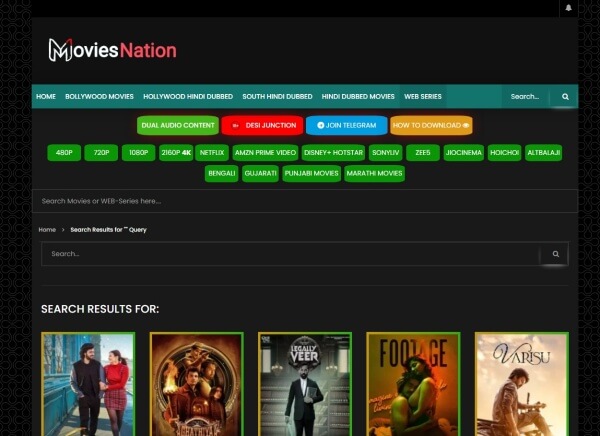
Task: Open BOLLYWOOD MOVIES menu
Action: tap(99, 96)
